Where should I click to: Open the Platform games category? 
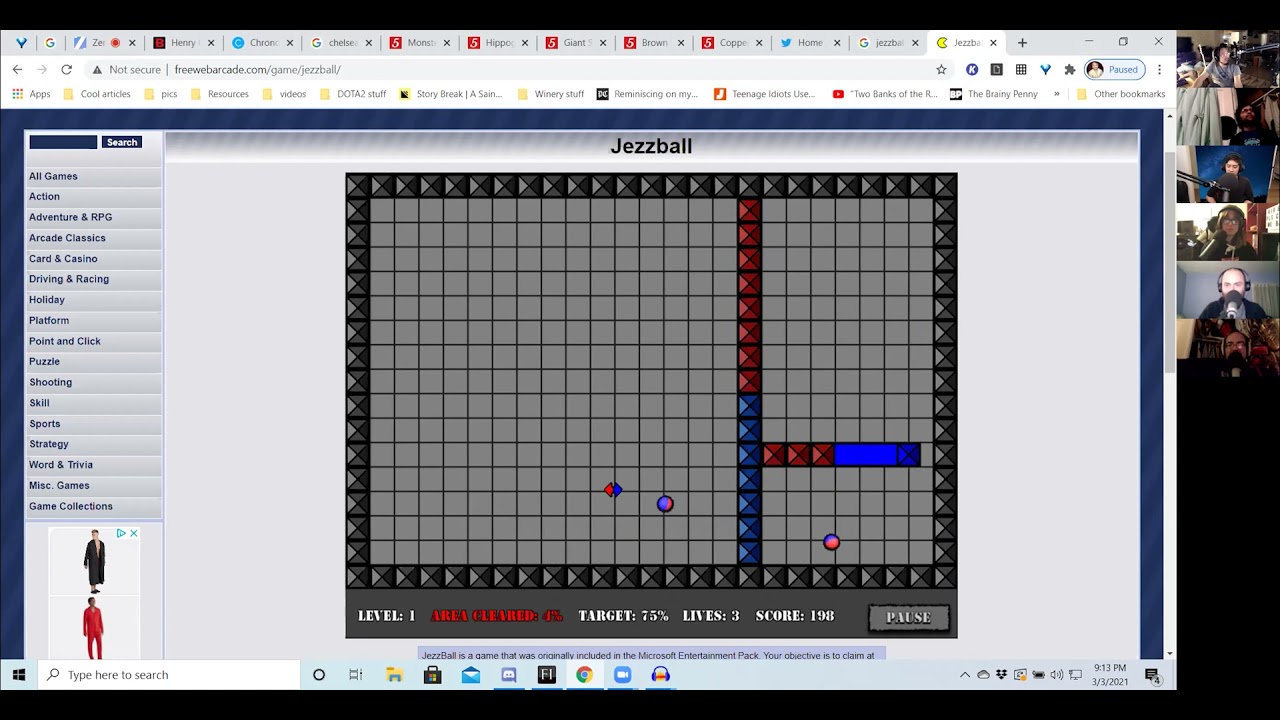point(94,321)
